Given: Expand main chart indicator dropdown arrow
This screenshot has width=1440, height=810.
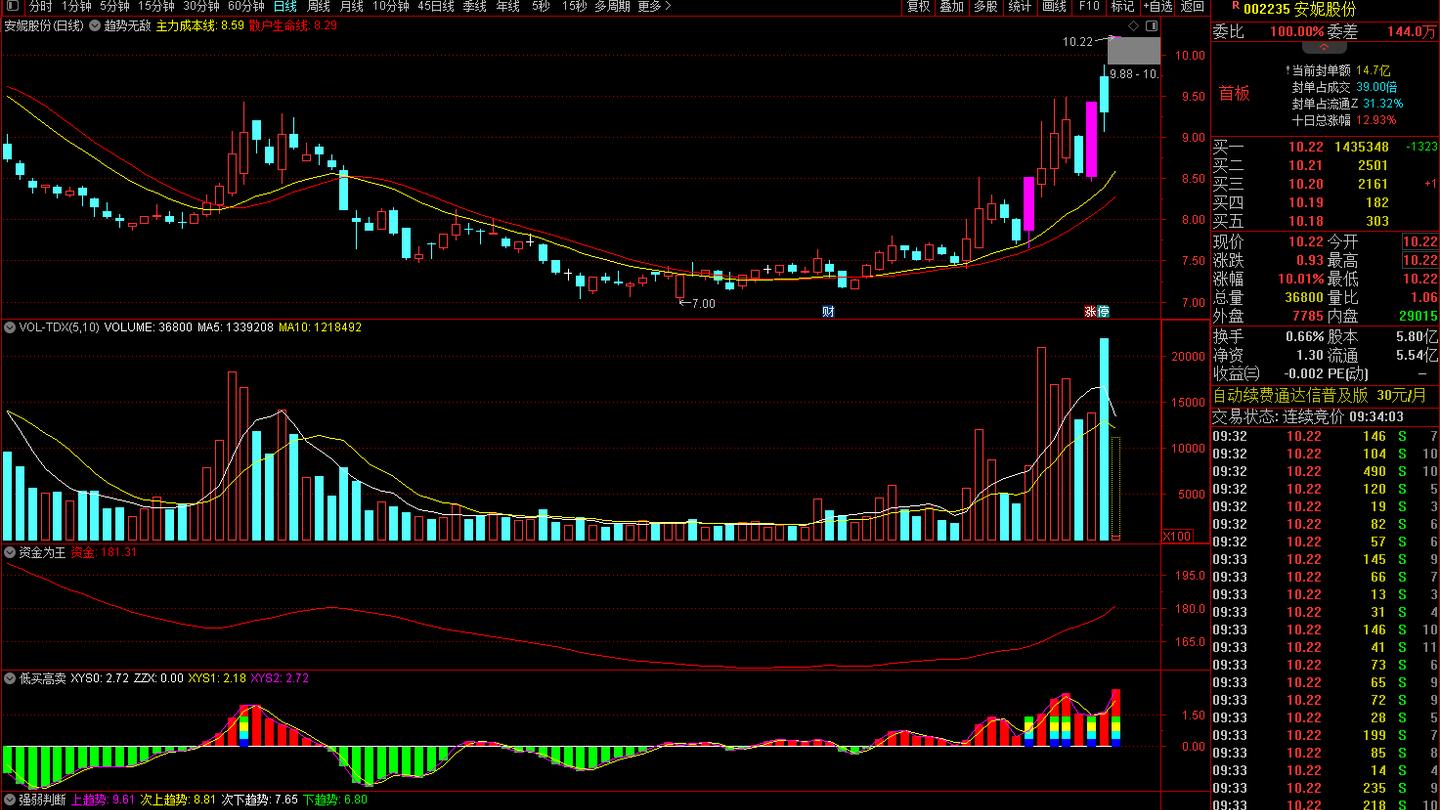Looking at the screenshot, I should [x=96, y=26].
